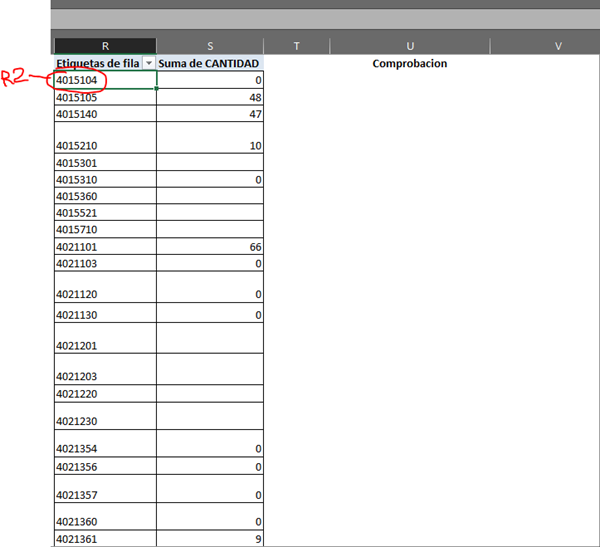Image resolution: width=600 pixels, height=547 pixels.
Task: Select cell containing 4015710
Action: [x=105, y=229]
